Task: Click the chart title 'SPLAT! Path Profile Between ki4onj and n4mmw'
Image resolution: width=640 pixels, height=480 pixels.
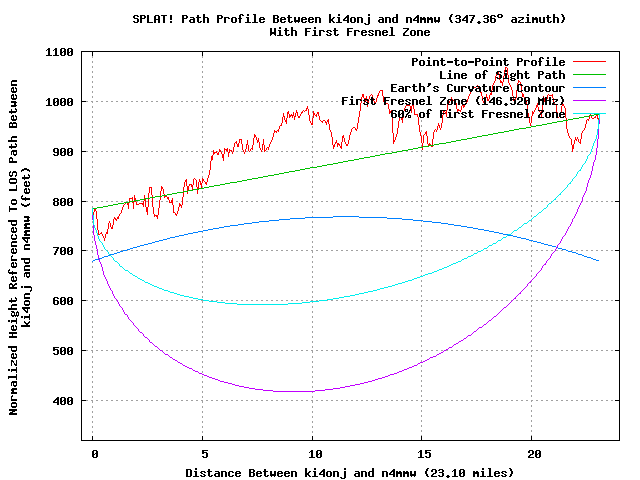Action: click(x=289, y=19)
